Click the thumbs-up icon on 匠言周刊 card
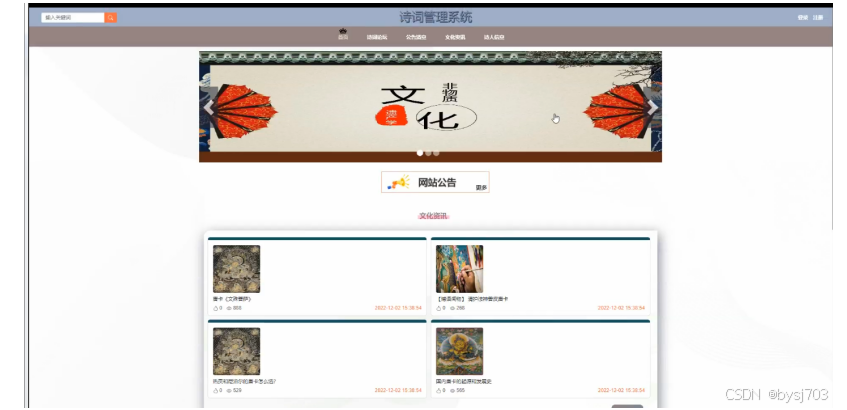 pyautogui.click(x=439, y=308)
